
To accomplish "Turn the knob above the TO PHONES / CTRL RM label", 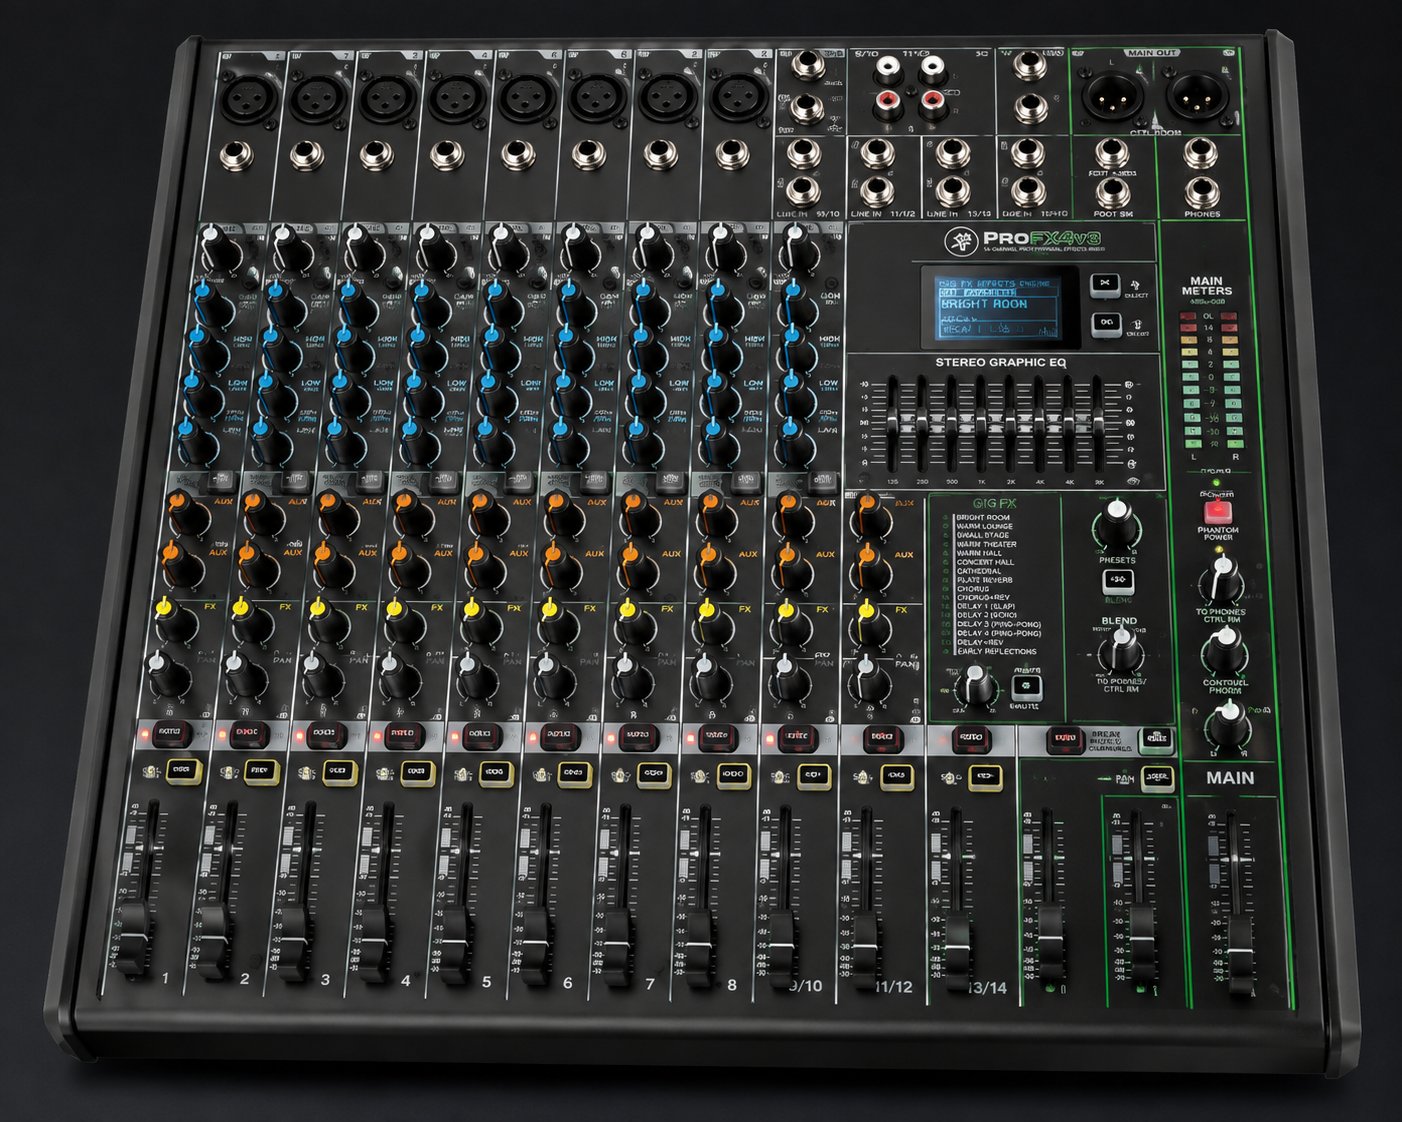I will [x=1221, y=580].
